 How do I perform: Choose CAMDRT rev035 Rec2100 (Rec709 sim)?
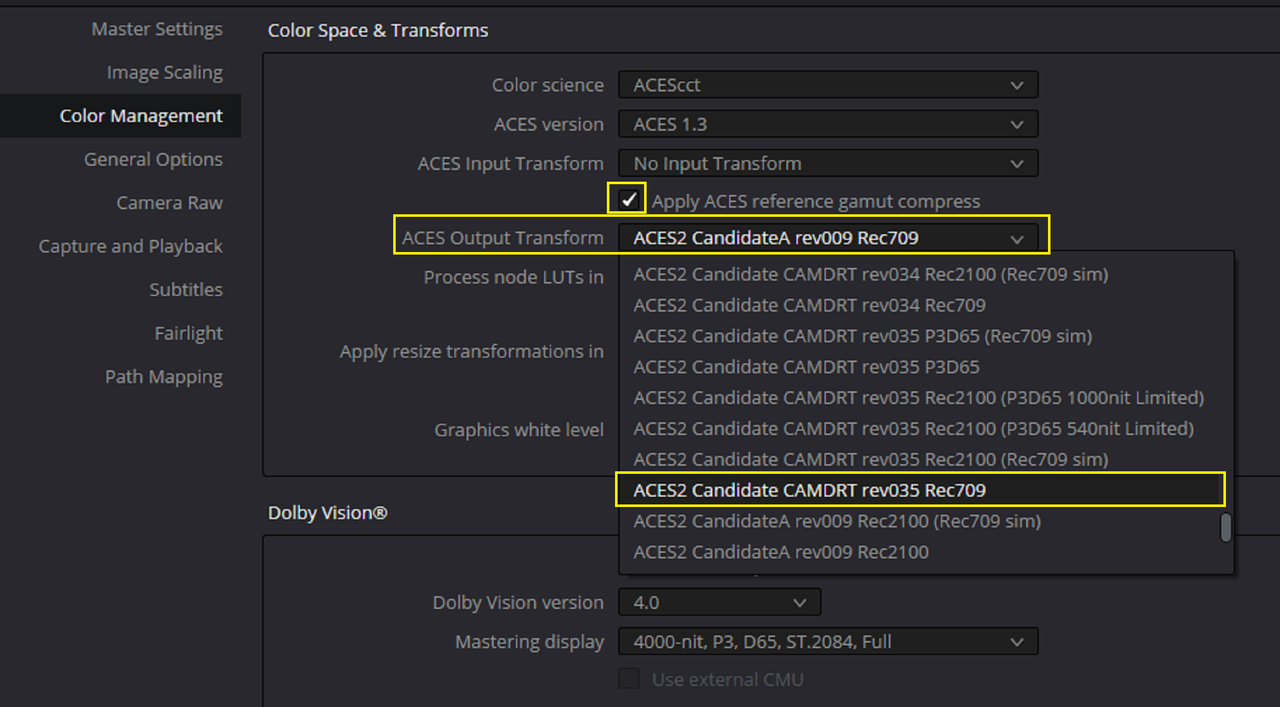(x=925, y=460)
